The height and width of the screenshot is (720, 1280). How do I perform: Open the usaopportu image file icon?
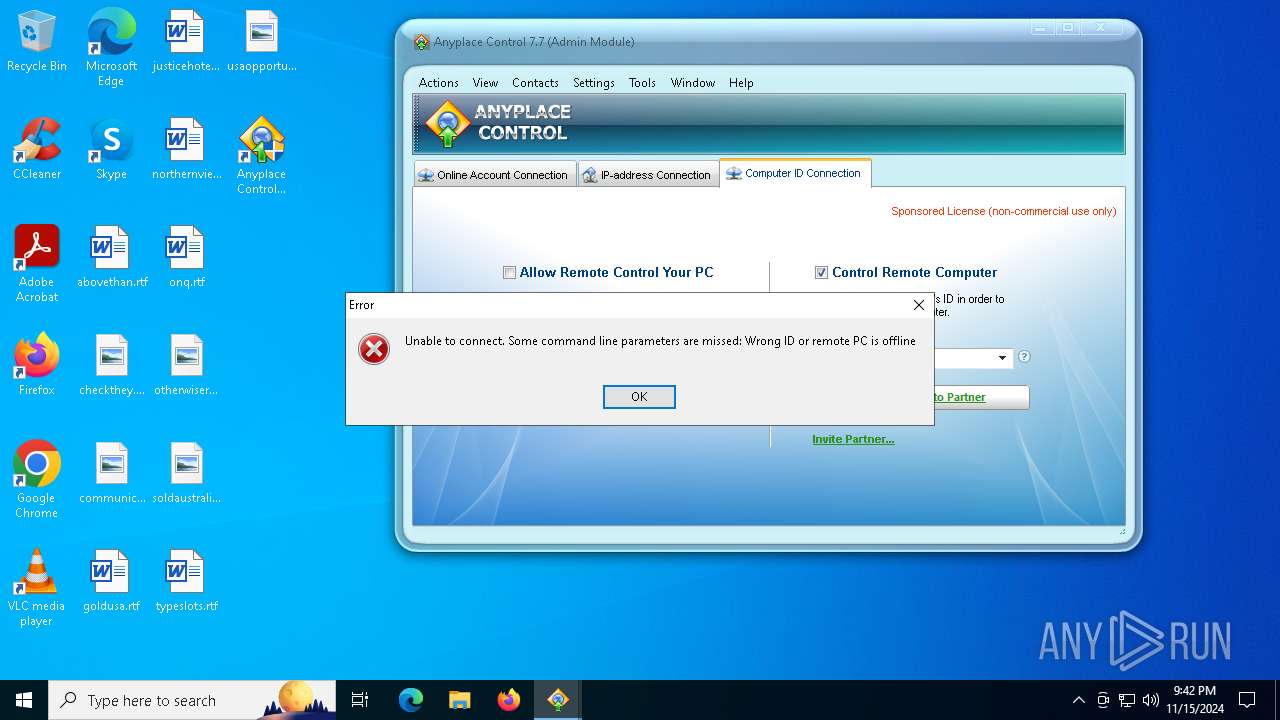coord(261,42)
